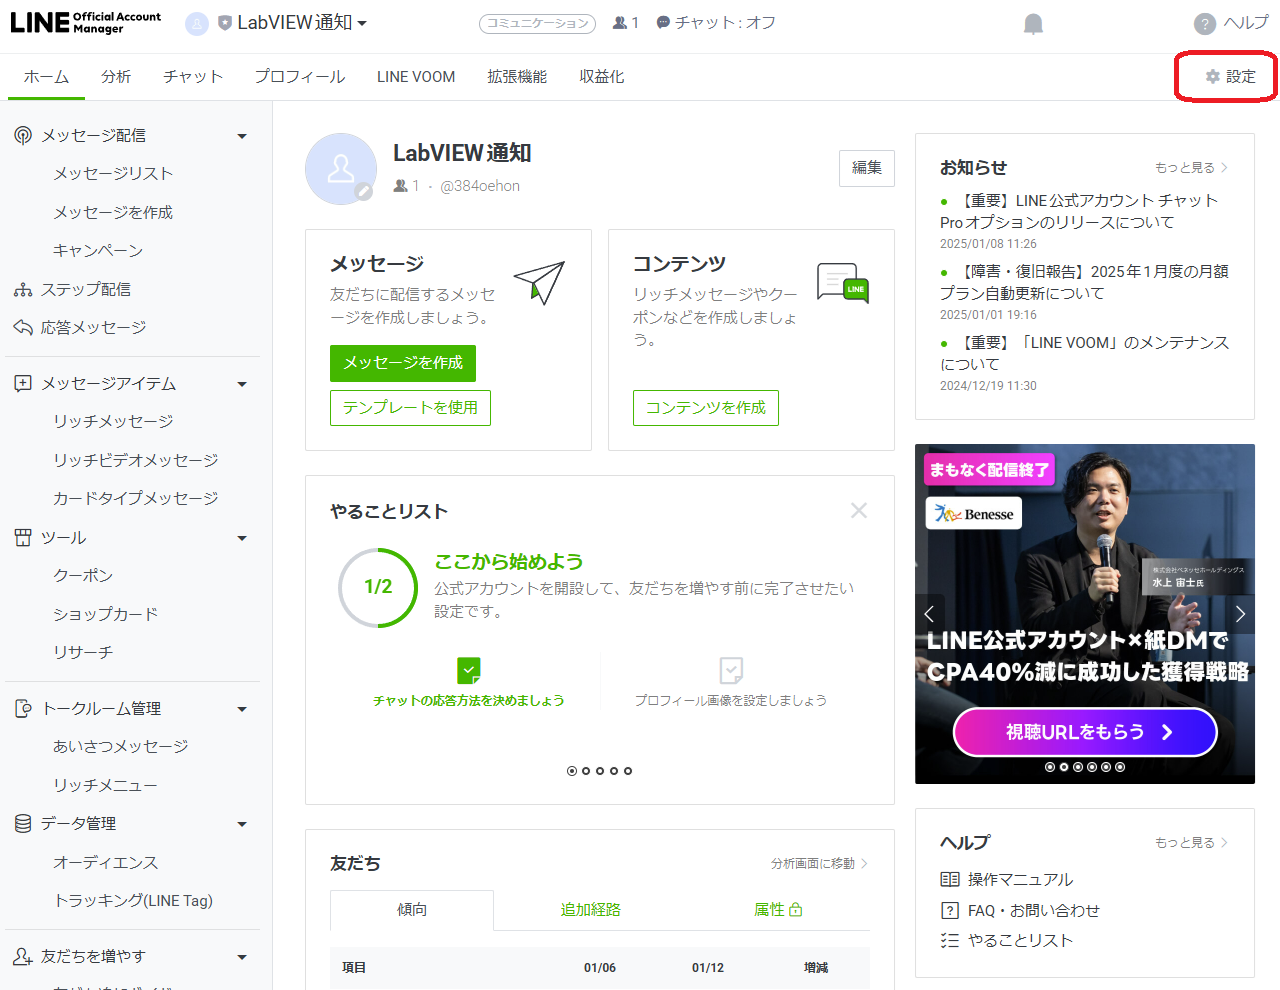Show next banner with right chevron

click(1240, 614)
